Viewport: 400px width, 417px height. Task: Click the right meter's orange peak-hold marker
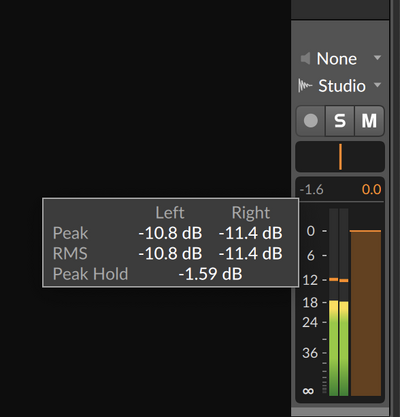click(x=344, y=280)
